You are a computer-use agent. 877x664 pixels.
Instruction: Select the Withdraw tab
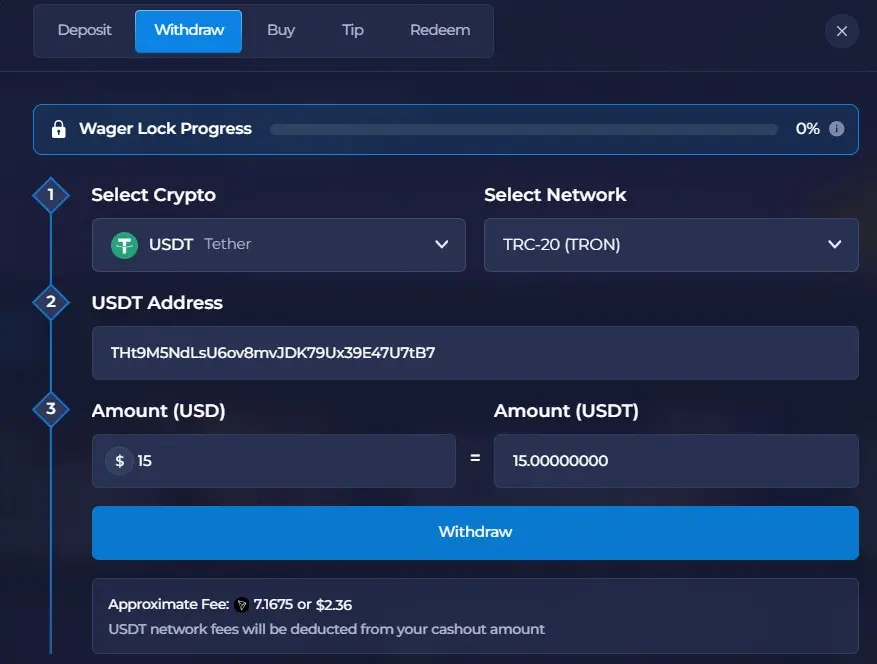coord(188,31)
